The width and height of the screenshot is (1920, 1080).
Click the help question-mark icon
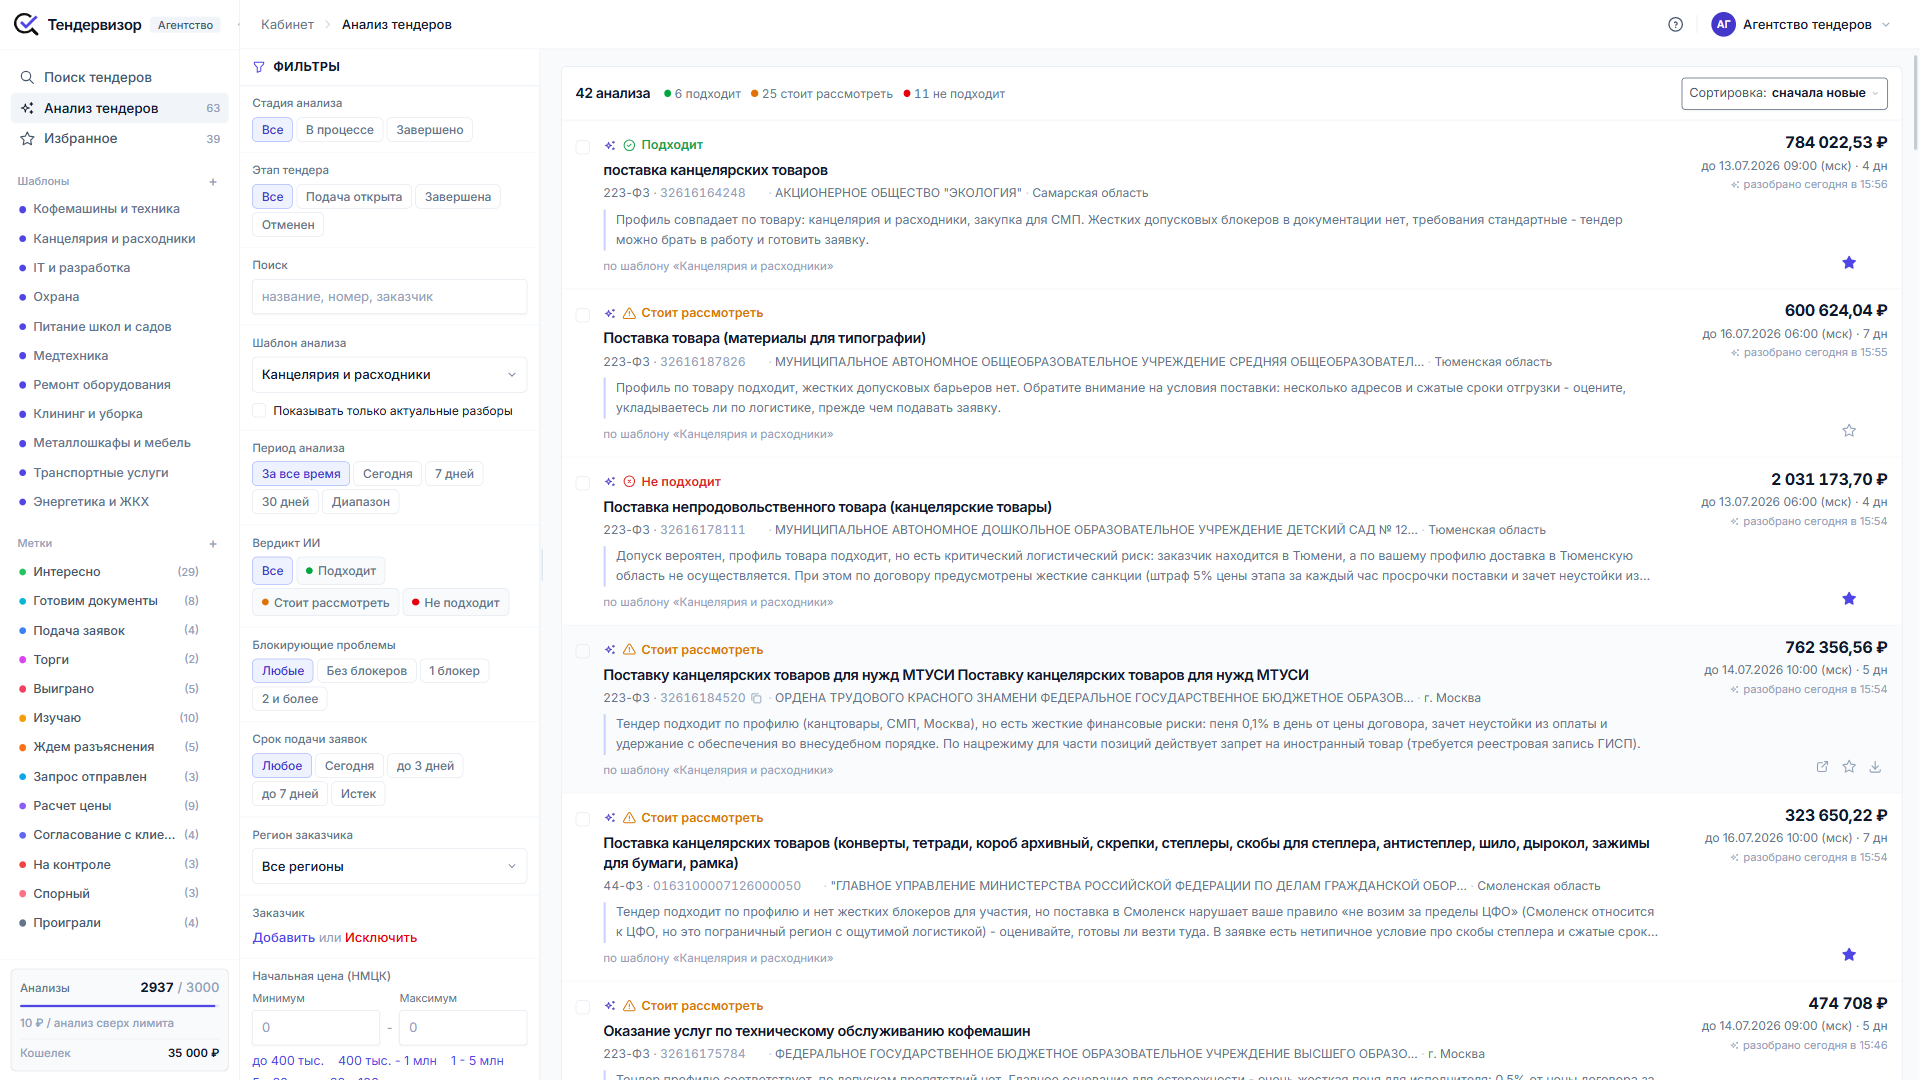point(1676,25)
